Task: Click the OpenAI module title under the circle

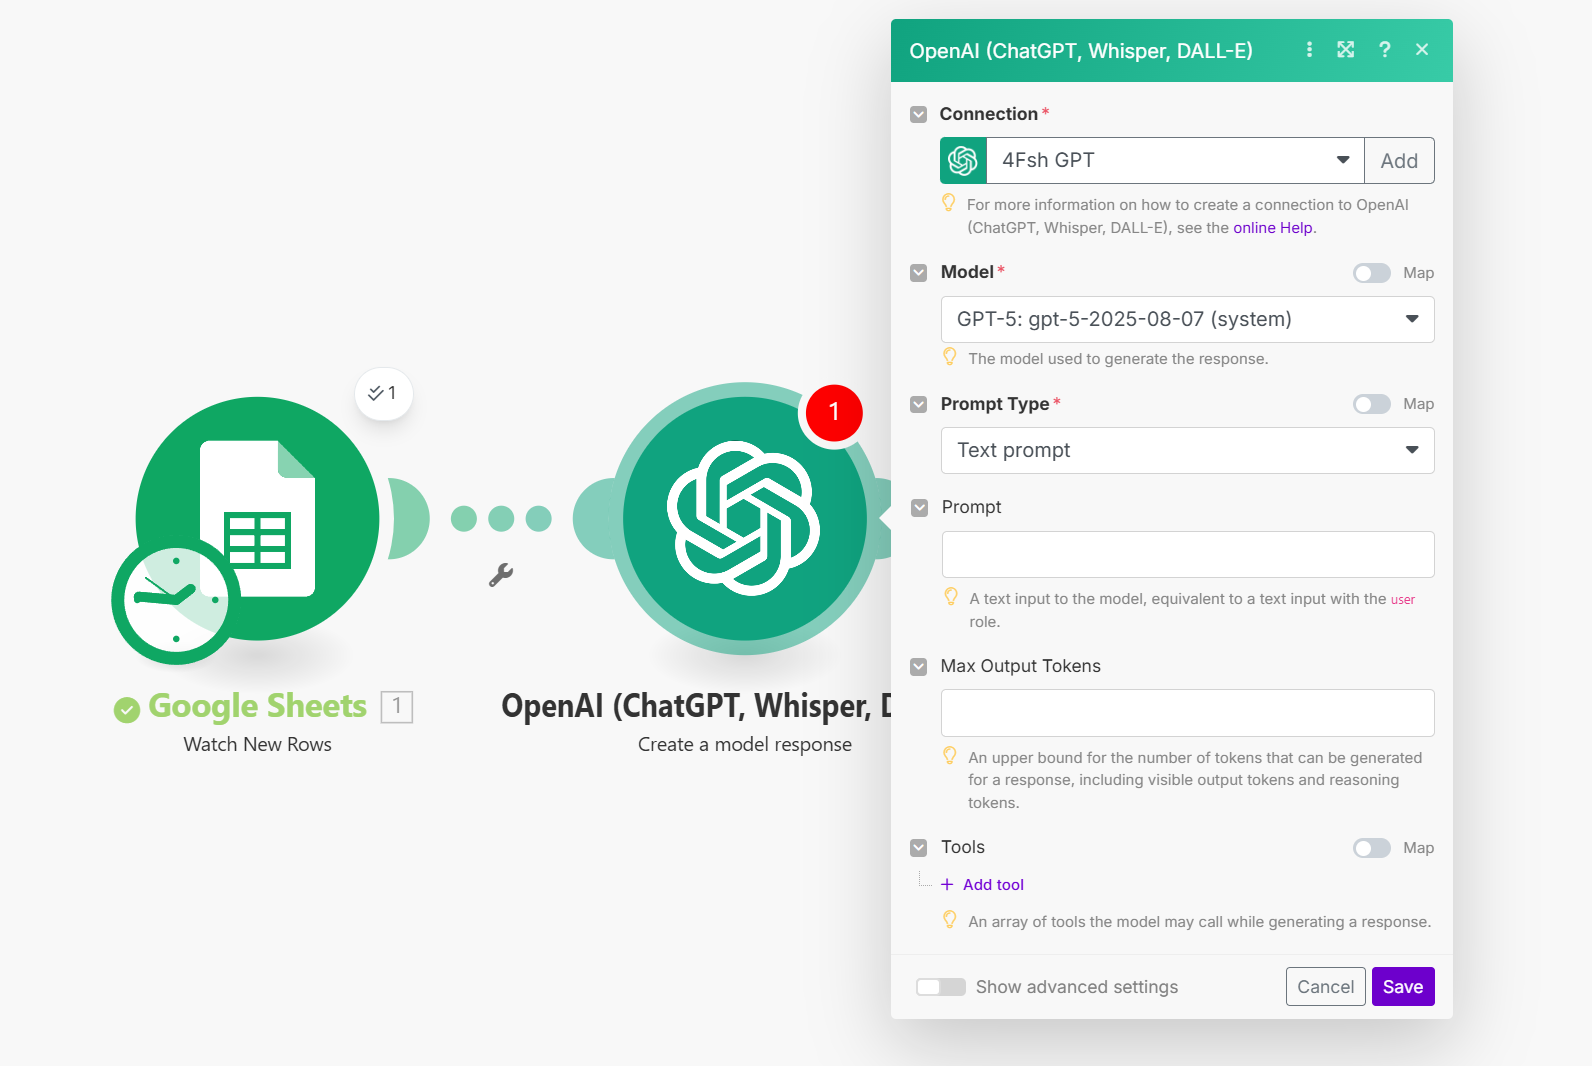Action: (696, 706)
